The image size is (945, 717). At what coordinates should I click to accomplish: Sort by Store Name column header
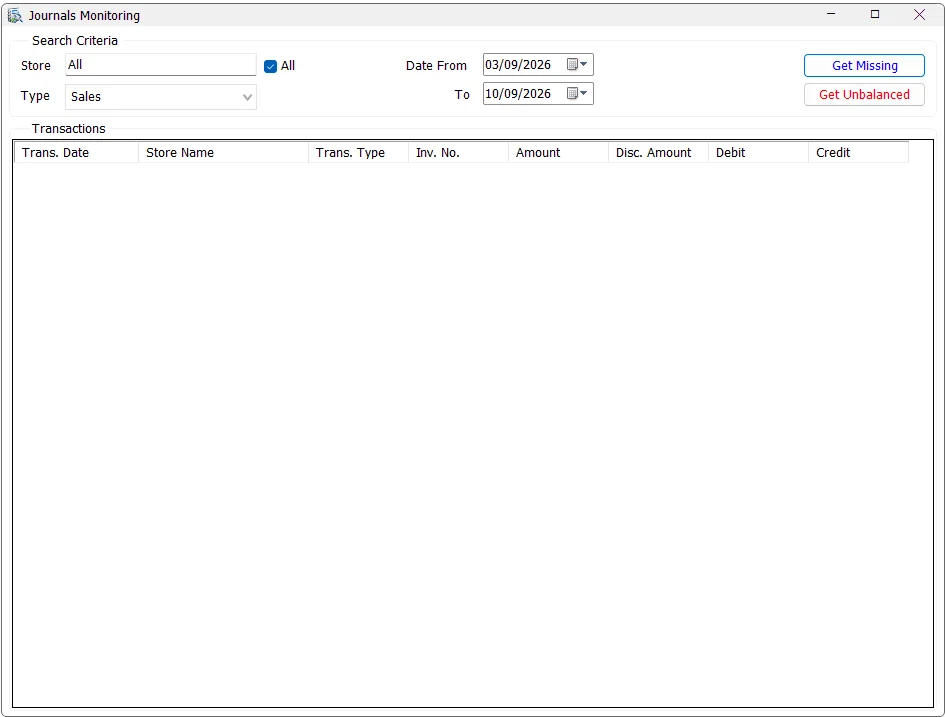pos(224,152)
